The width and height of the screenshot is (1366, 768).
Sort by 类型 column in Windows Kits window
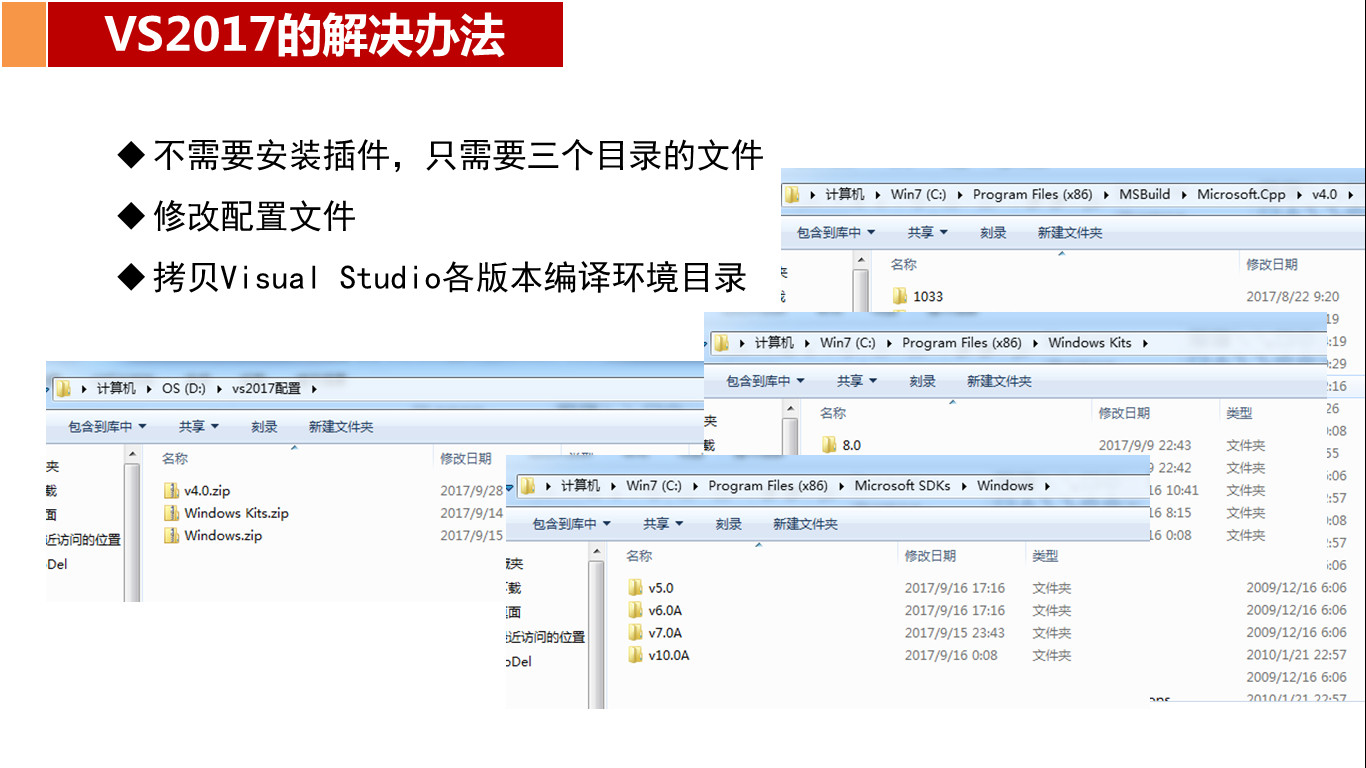point(1239,412)
